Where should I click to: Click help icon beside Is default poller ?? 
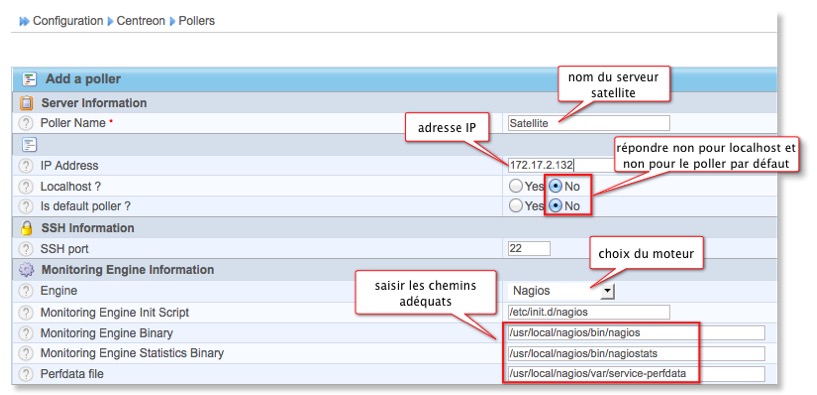pyautogui.click(x=25, y=206)
